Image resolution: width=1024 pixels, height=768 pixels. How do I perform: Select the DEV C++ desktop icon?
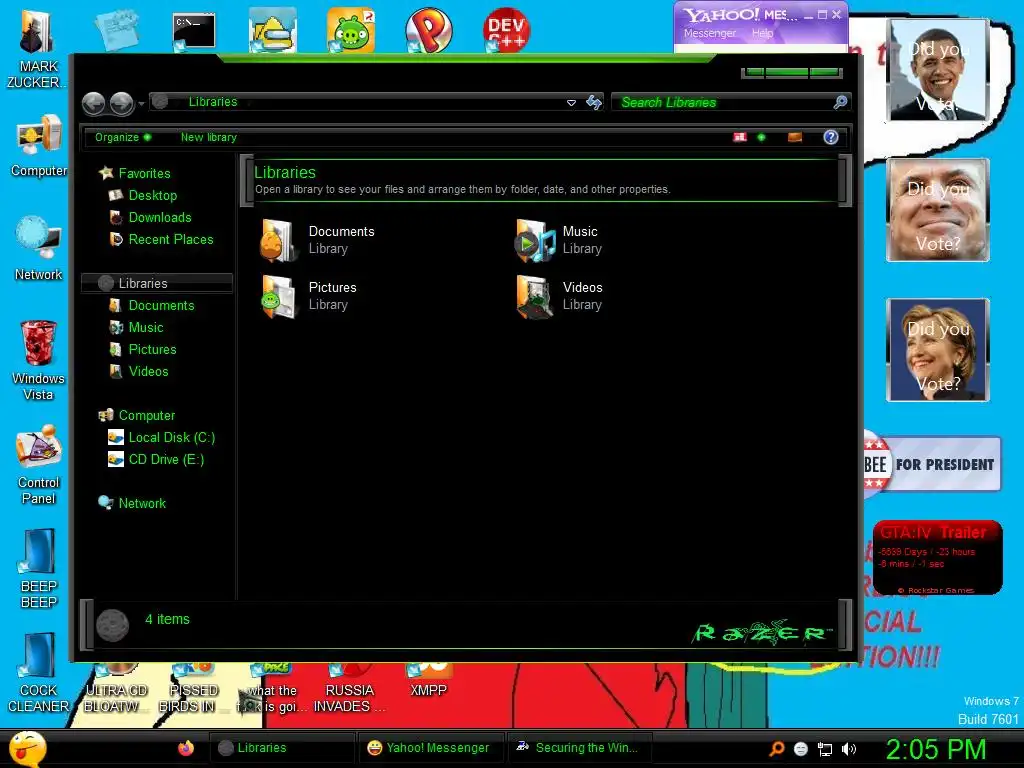click(x=506, y=30)
